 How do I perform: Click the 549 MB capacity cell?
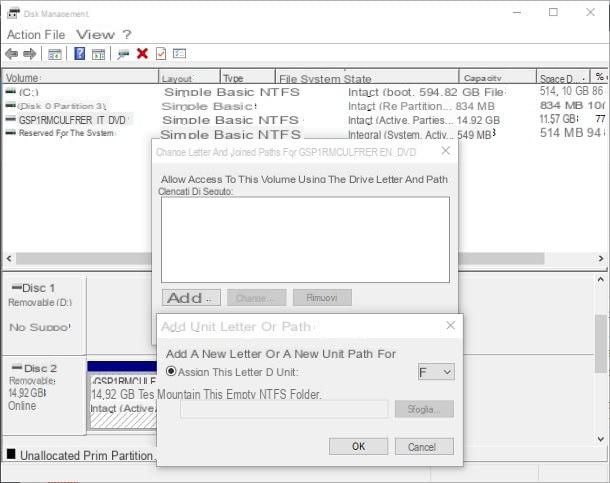[x=475, y=135]
